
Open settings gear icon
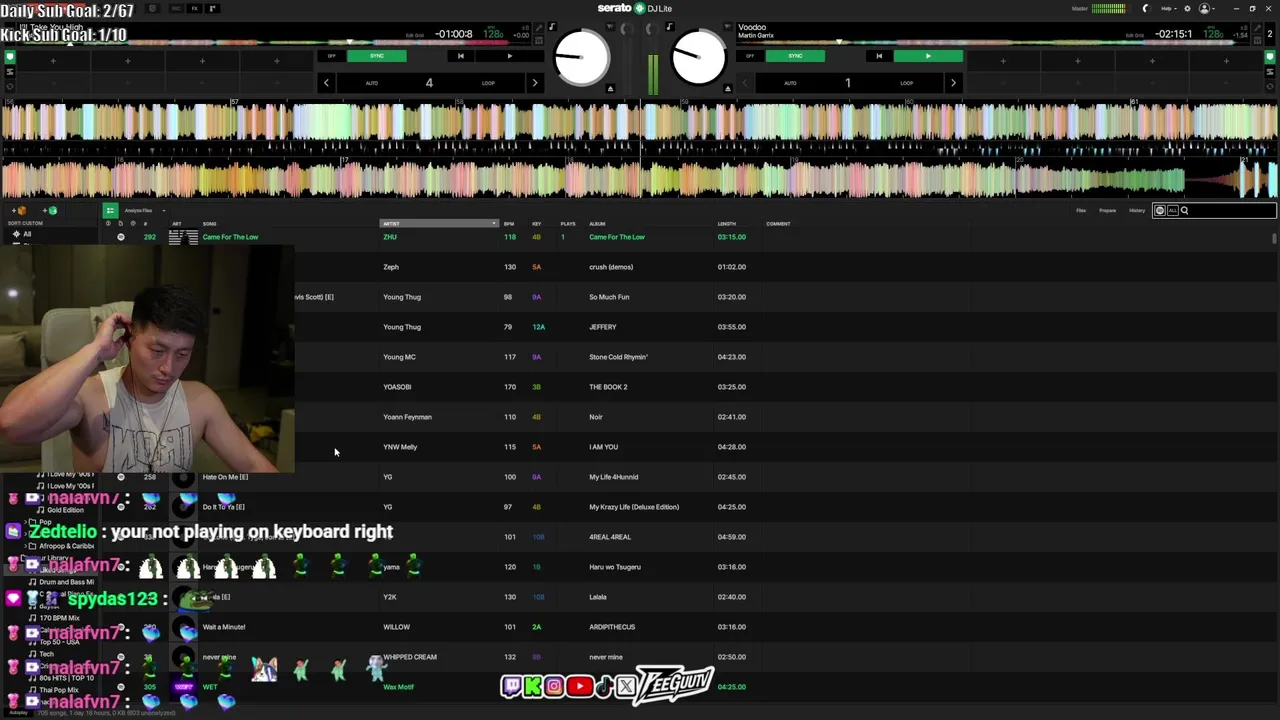1186,9
